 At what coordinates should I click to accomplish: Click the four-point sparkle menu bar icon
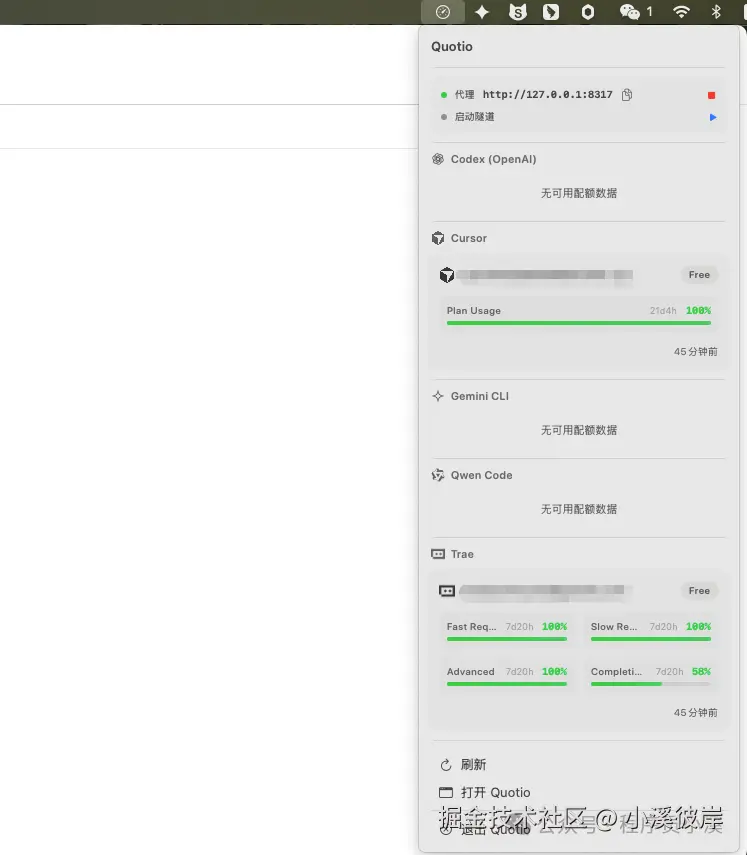tap(481, 12)
